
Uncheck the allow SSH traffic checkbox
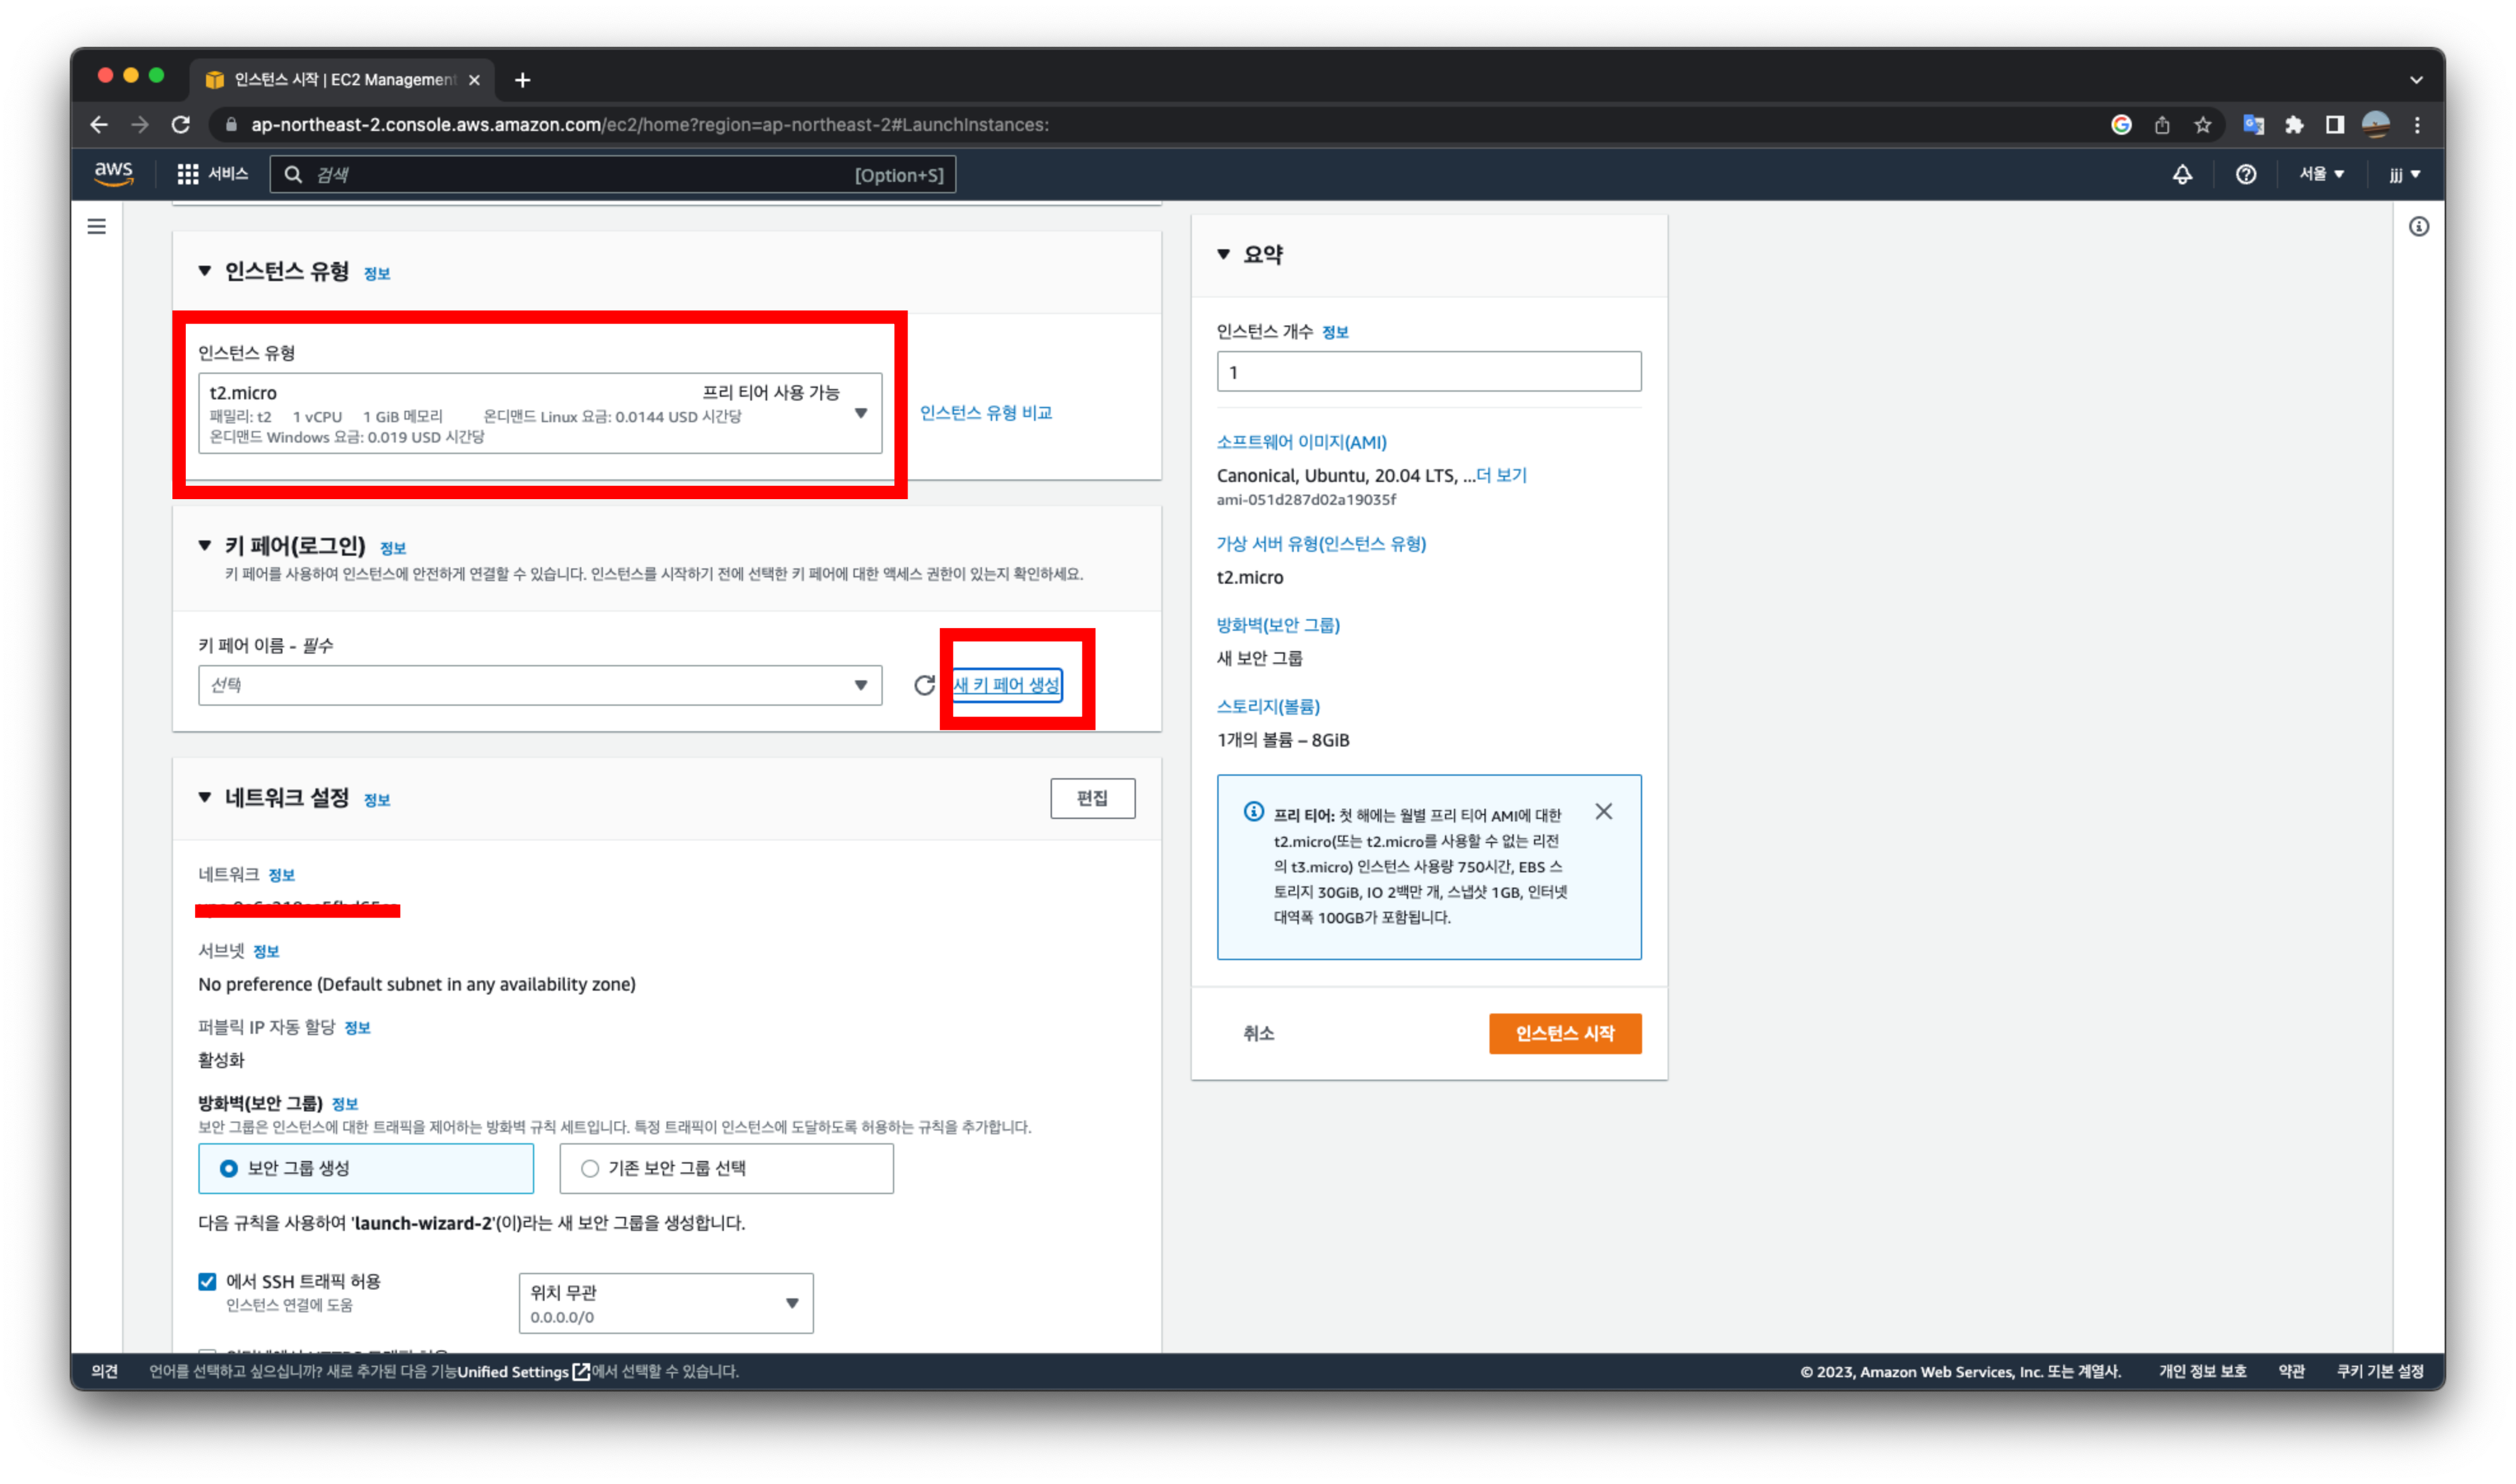pyautogui.click(x=207, y=1281)
